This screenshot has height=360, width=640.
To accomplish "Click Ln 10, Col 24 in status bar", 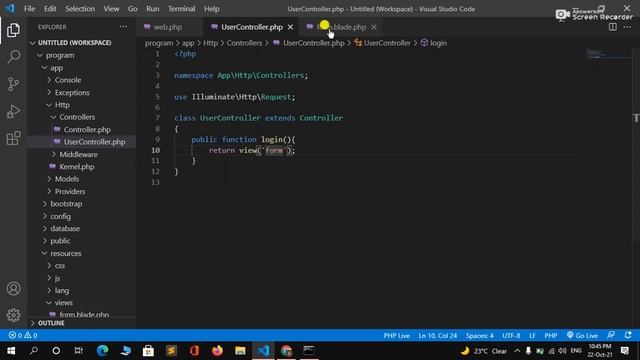I will (x=438, y=336).
